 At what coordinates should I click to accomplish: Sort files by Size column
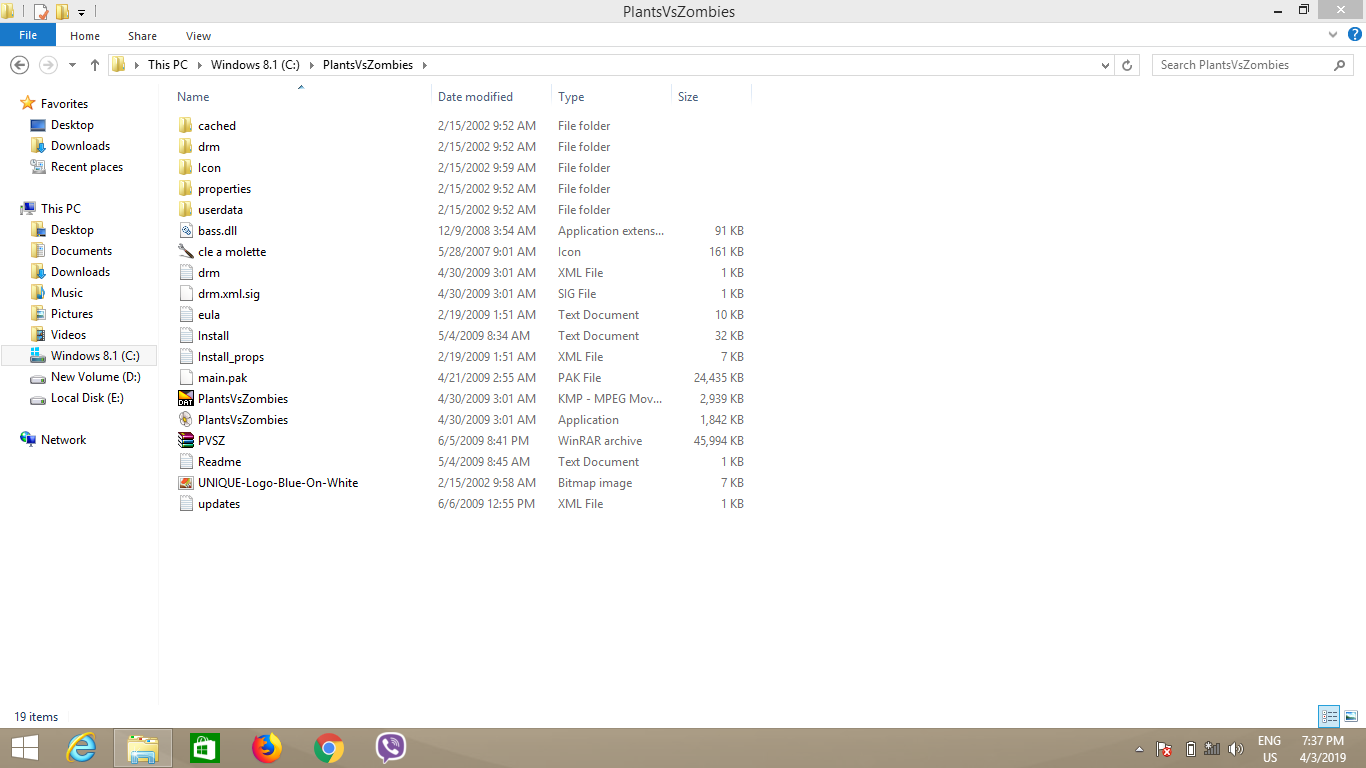point(711,97)
